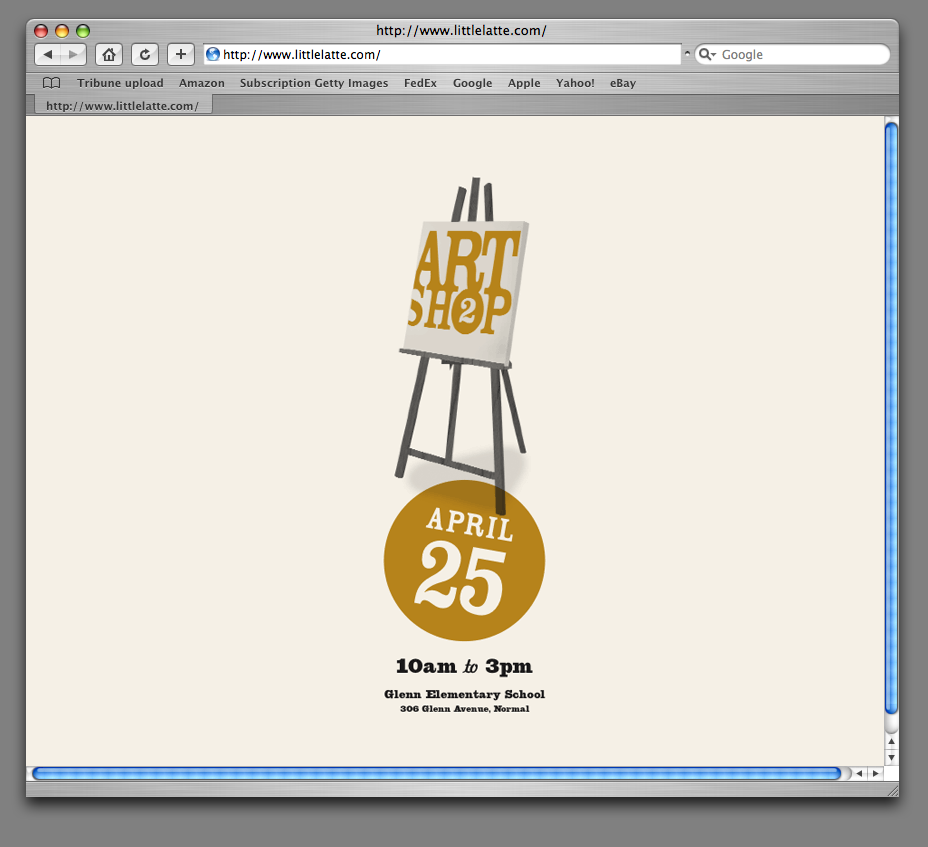Close the window with red button

(x=41, y=31)
